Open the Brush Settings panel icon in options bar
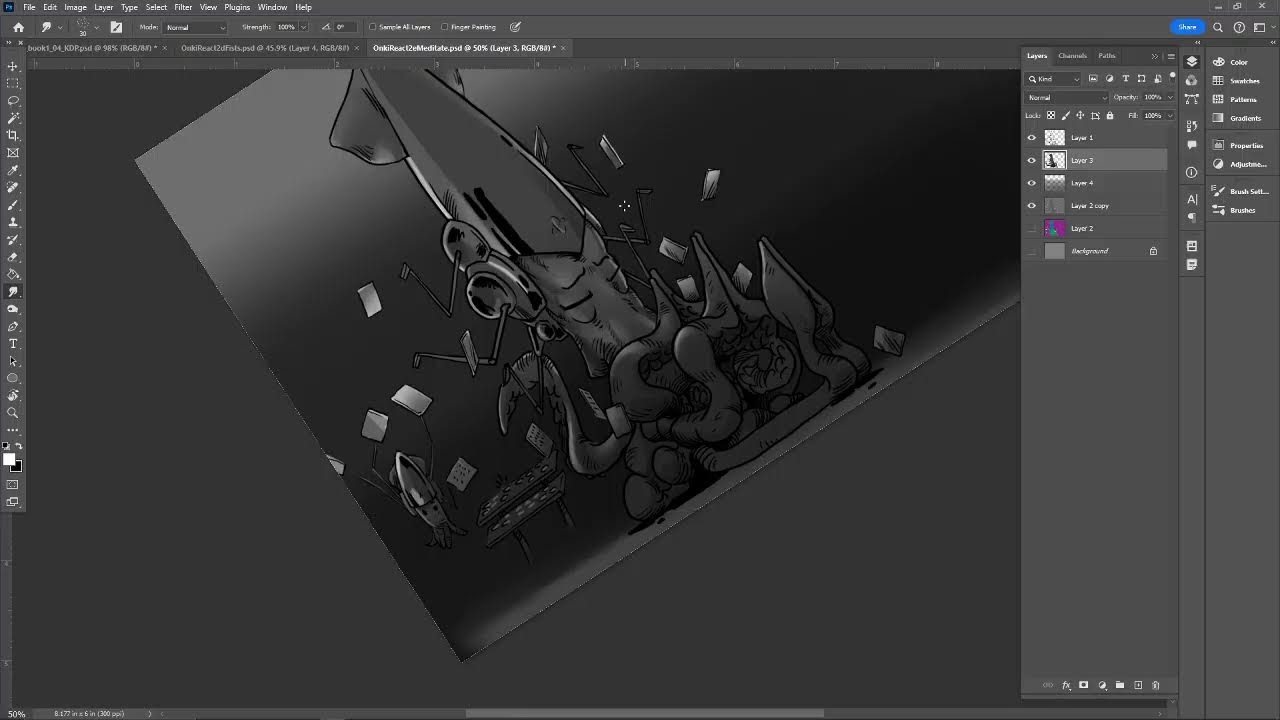The width and height of the screenshot is (1280, 720). tap(116, 27)
